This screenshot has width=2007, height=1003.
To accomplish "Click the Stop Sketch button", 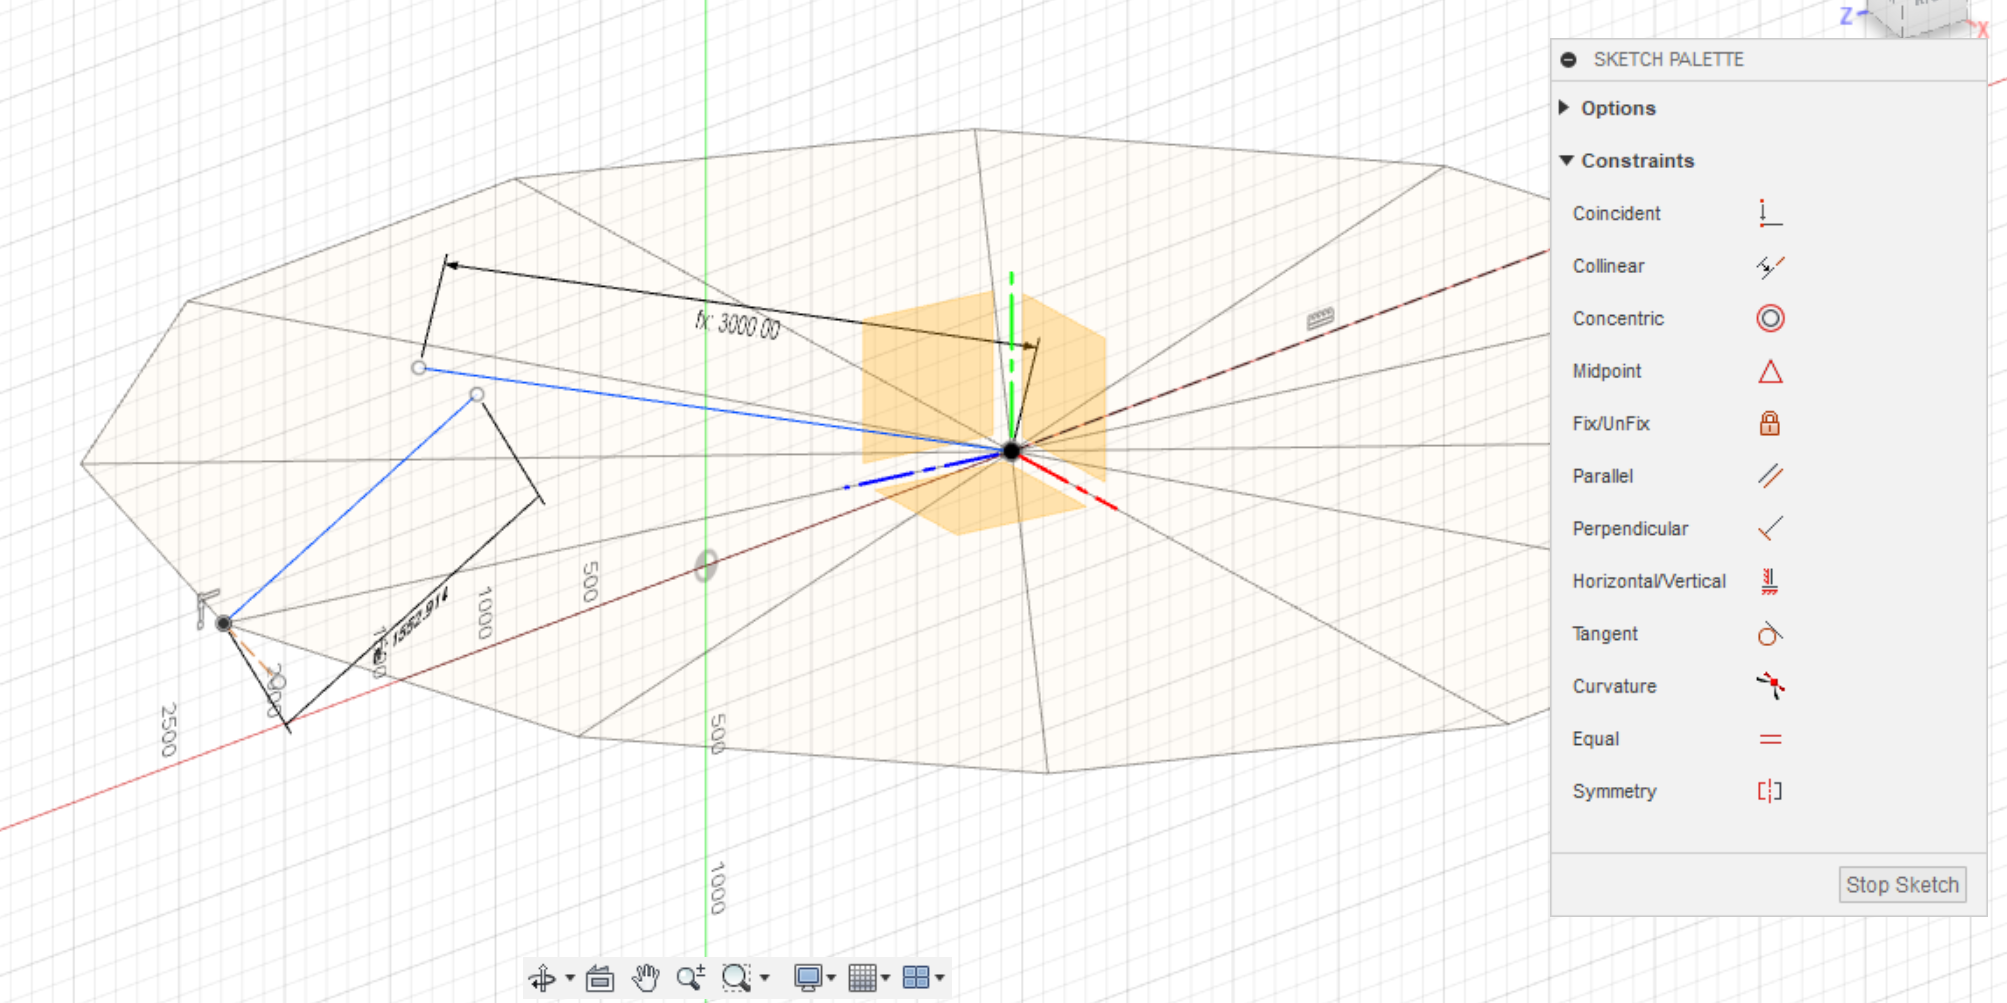I will point(1901,884).
